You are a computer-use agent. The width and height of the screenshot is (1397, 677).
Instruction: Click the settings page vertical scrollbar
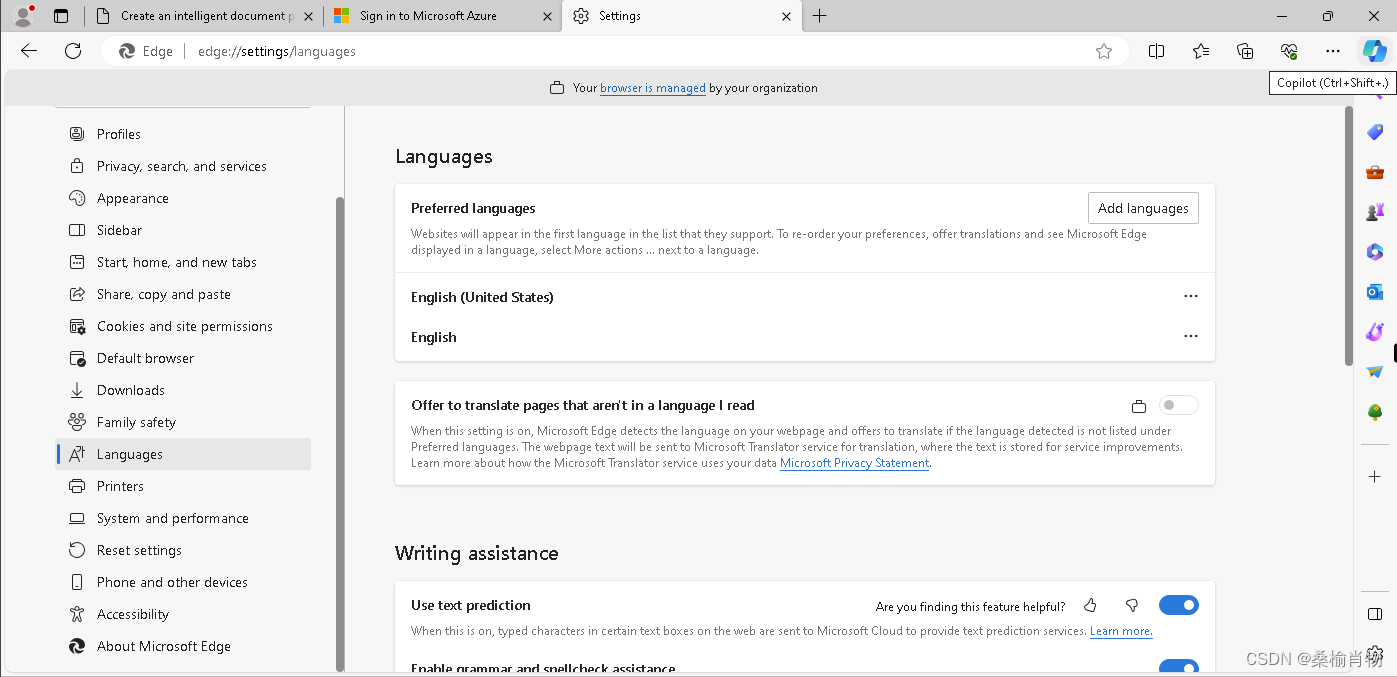click(1348, 236)
